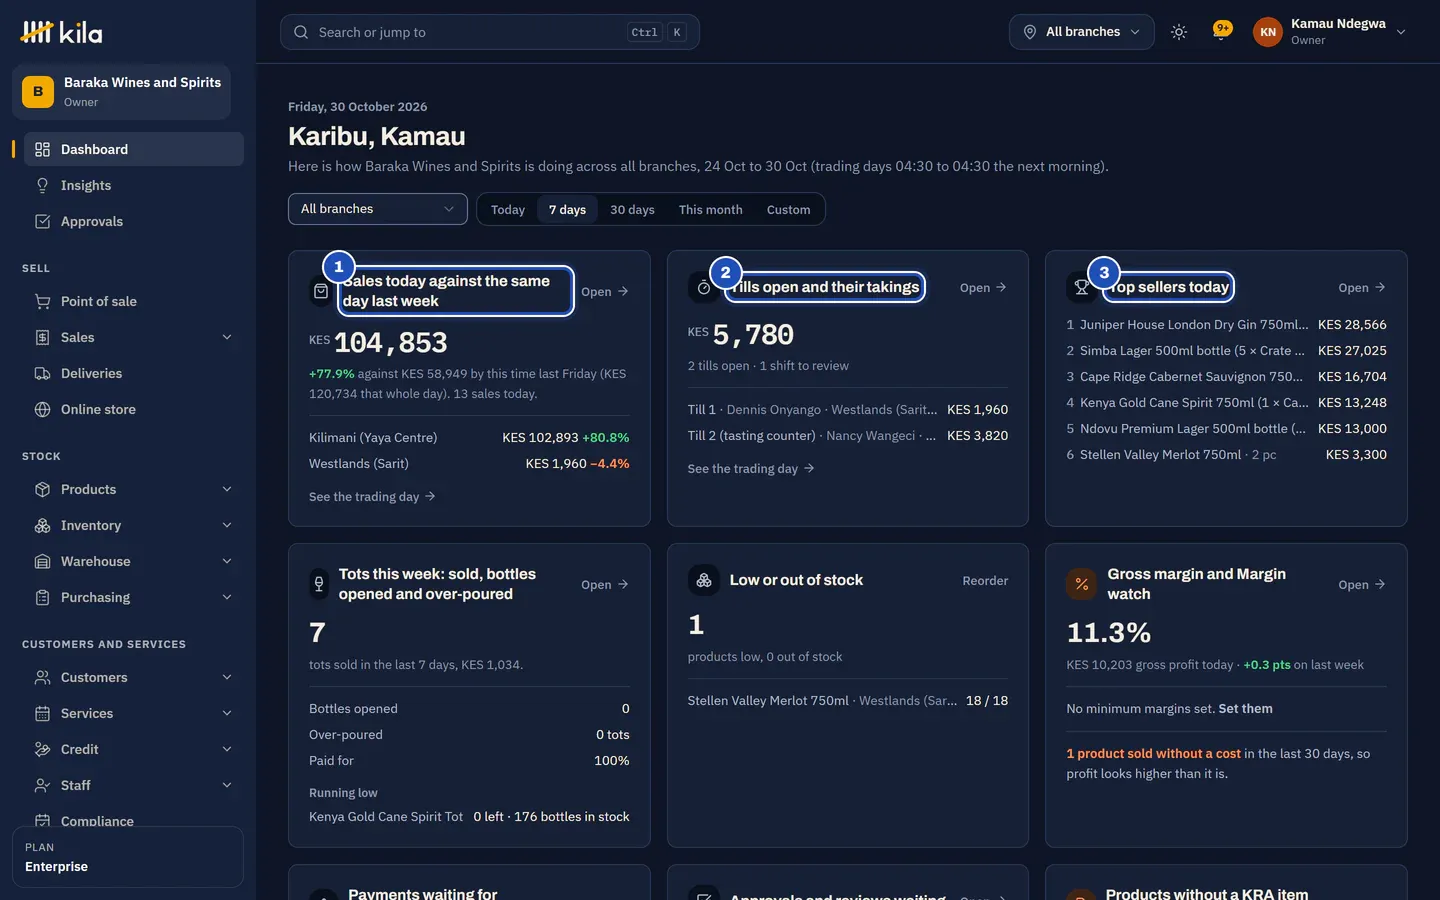This screenshot has width=1440, height=900.
Task: Click the Low or out of stock icon
Action: (x=704, y=580)
